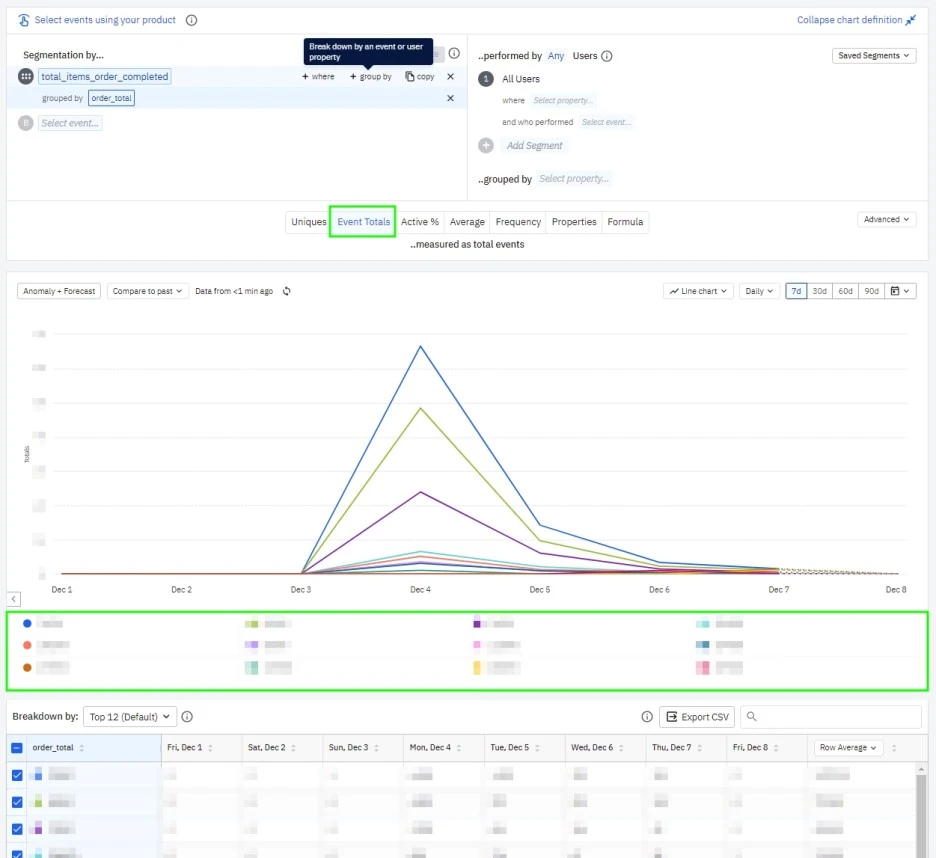Sort by Wed, Dec 6 column
Image resolution: width=936 pixels, height=858 pixels.
pyautogui.click(x=621, y=748)
